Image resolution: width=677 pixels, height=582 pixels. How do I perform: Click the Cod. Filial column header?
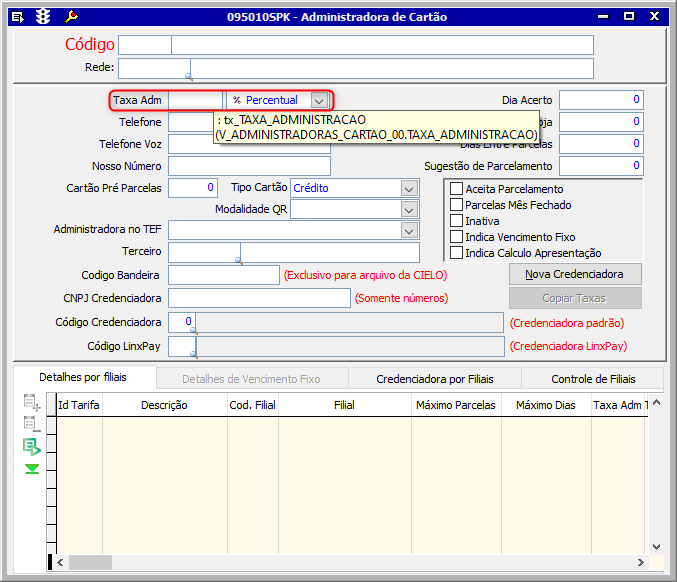click(253, 405)
